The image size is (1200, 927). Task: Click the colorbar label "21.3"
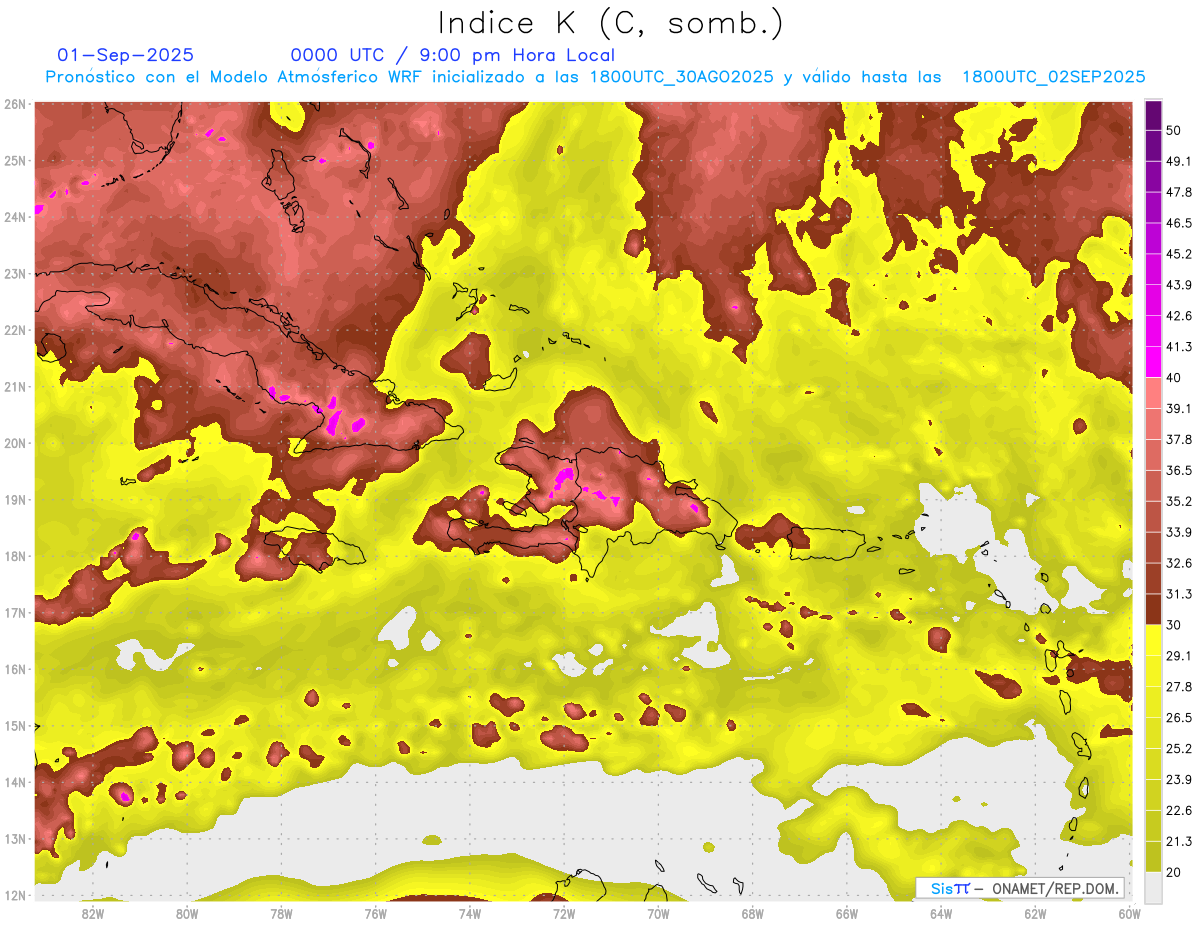point(1178,841)
